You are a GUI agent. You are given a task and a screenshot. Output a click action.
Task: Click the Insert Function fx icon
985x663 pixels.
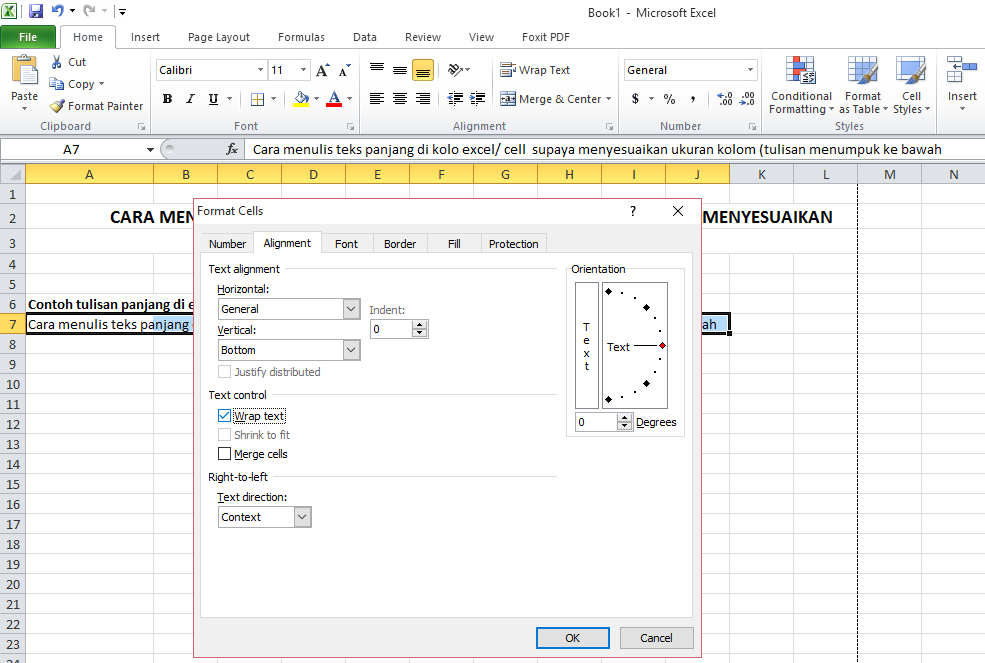coord(232,149)
